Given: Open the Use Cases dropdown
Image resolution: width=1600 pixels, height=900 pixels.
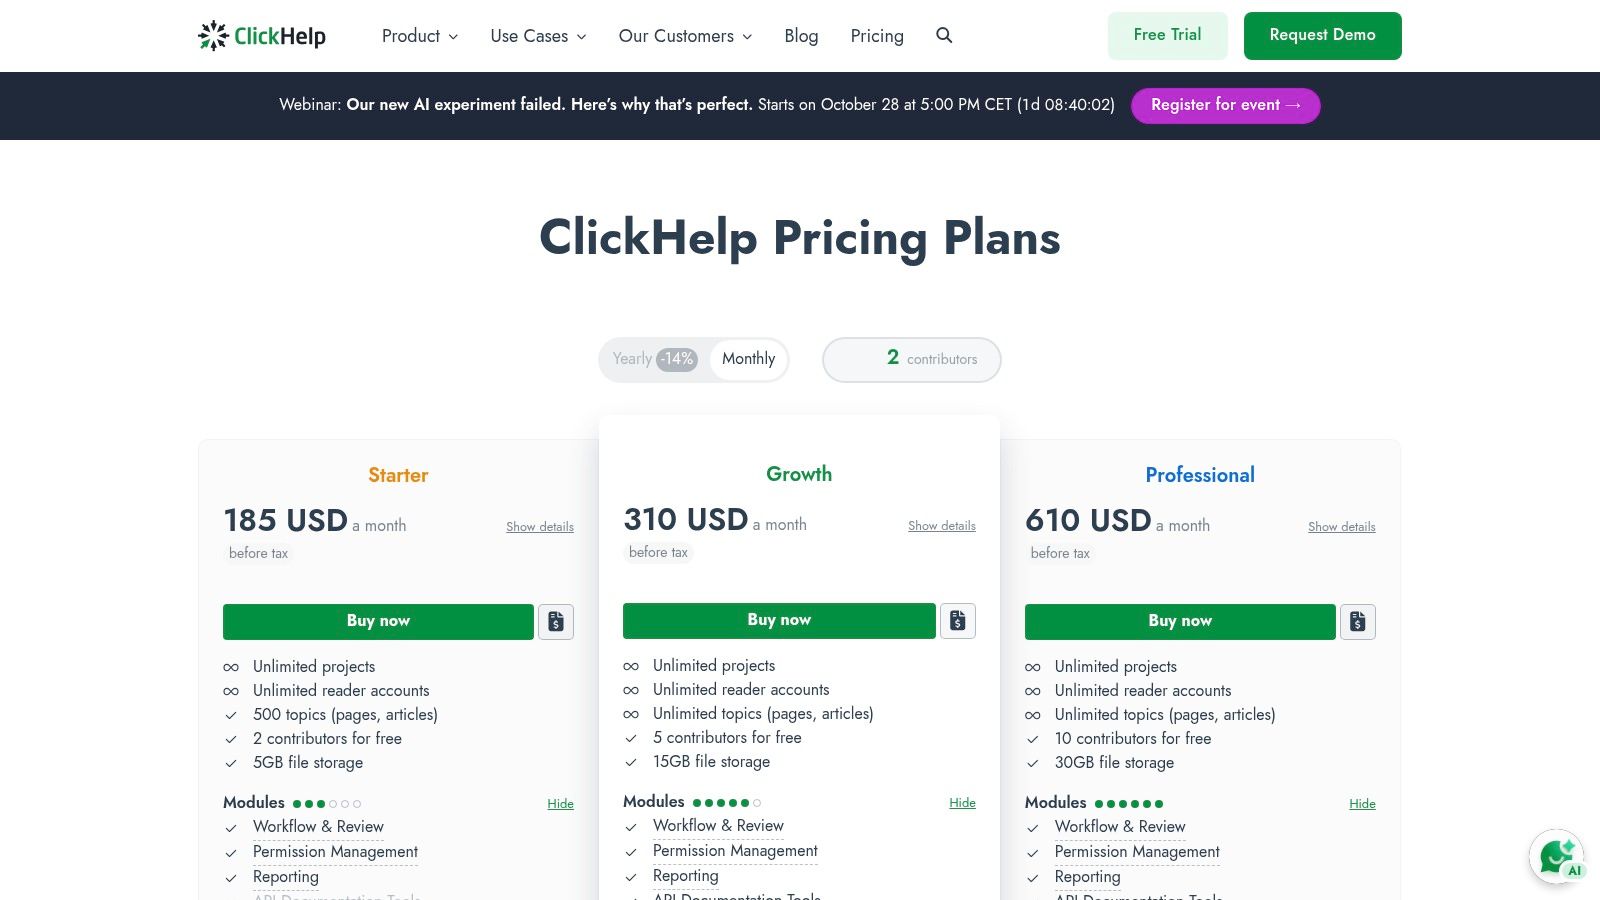Looking at the screenshot, I should (537, 35).
